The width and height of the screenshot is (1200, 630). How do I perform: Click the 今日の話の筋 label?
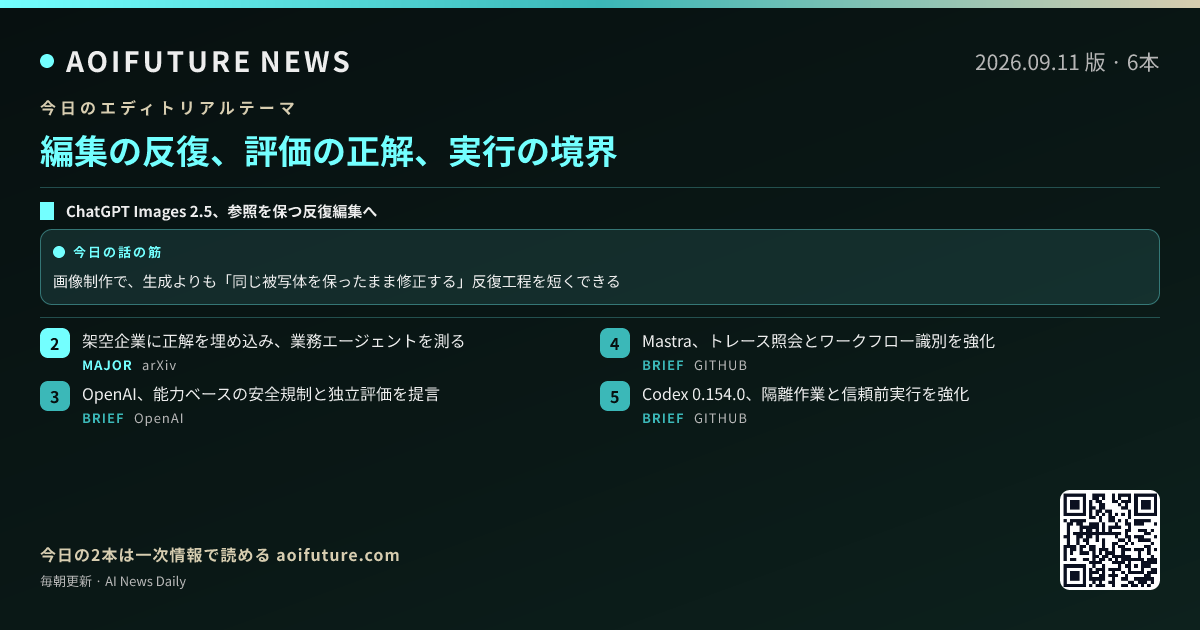click(x=117, y=251)
